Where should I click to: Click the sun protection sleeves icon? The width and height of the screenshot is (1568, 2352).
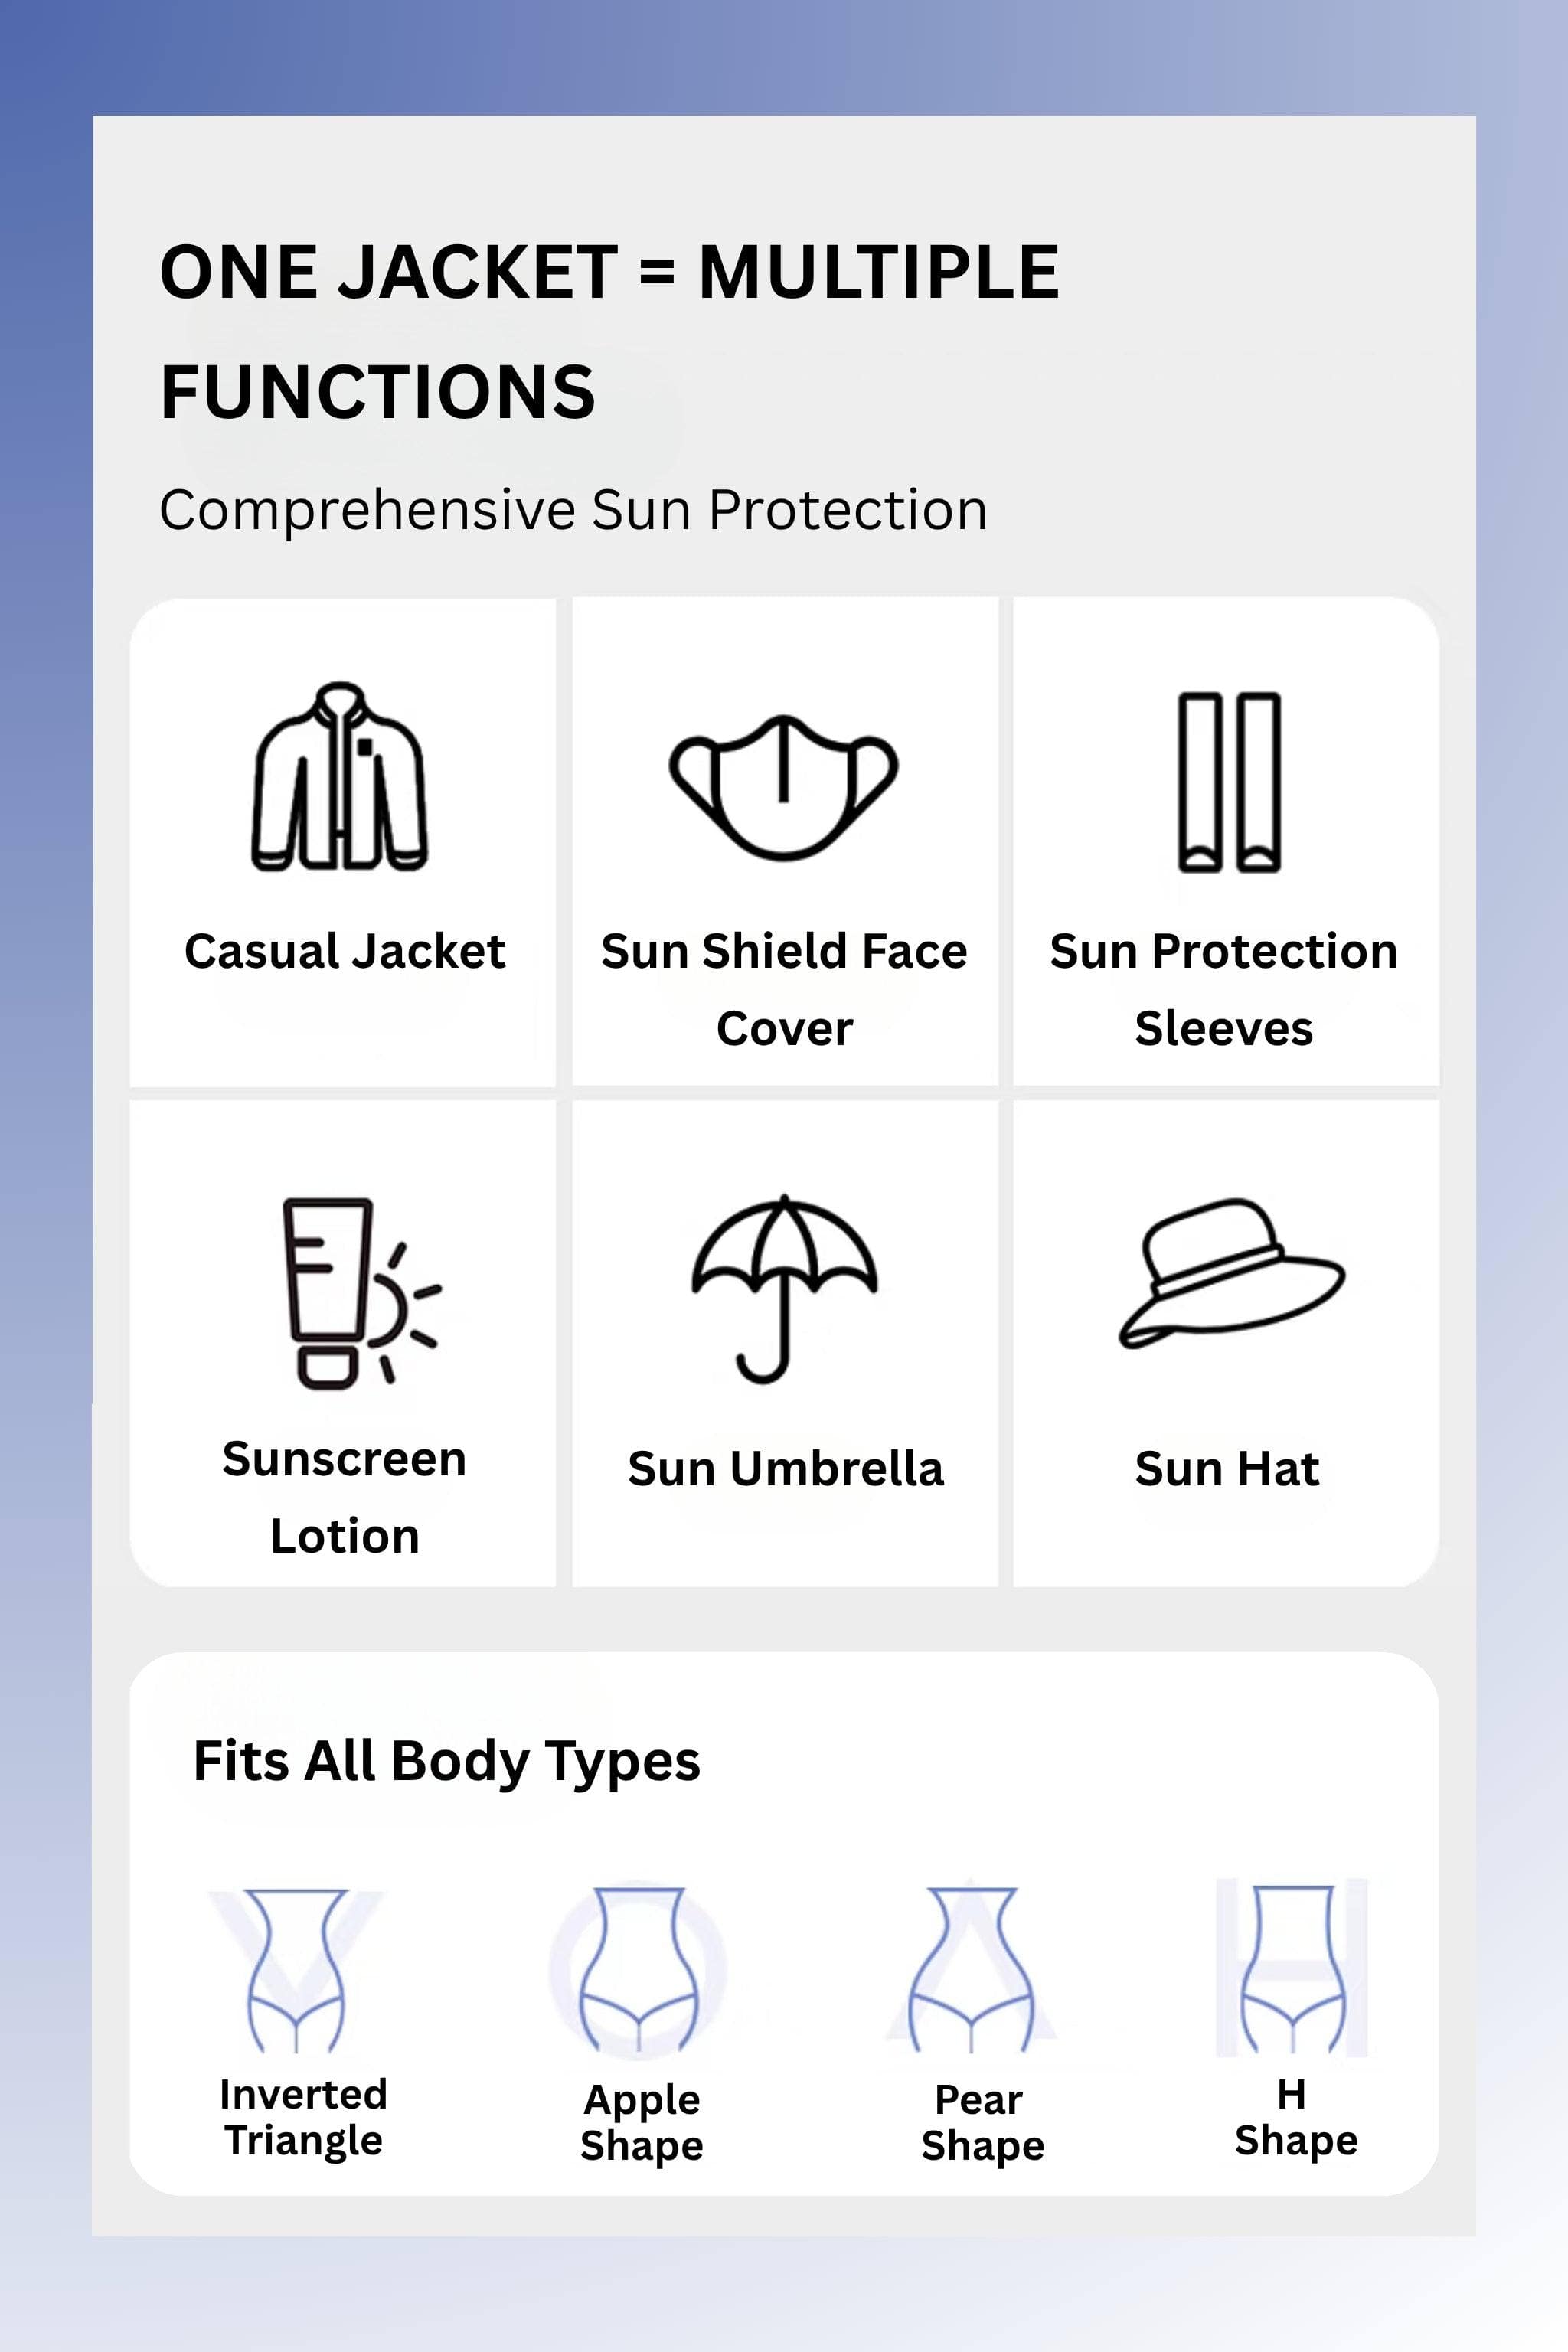coord(1229,782)
